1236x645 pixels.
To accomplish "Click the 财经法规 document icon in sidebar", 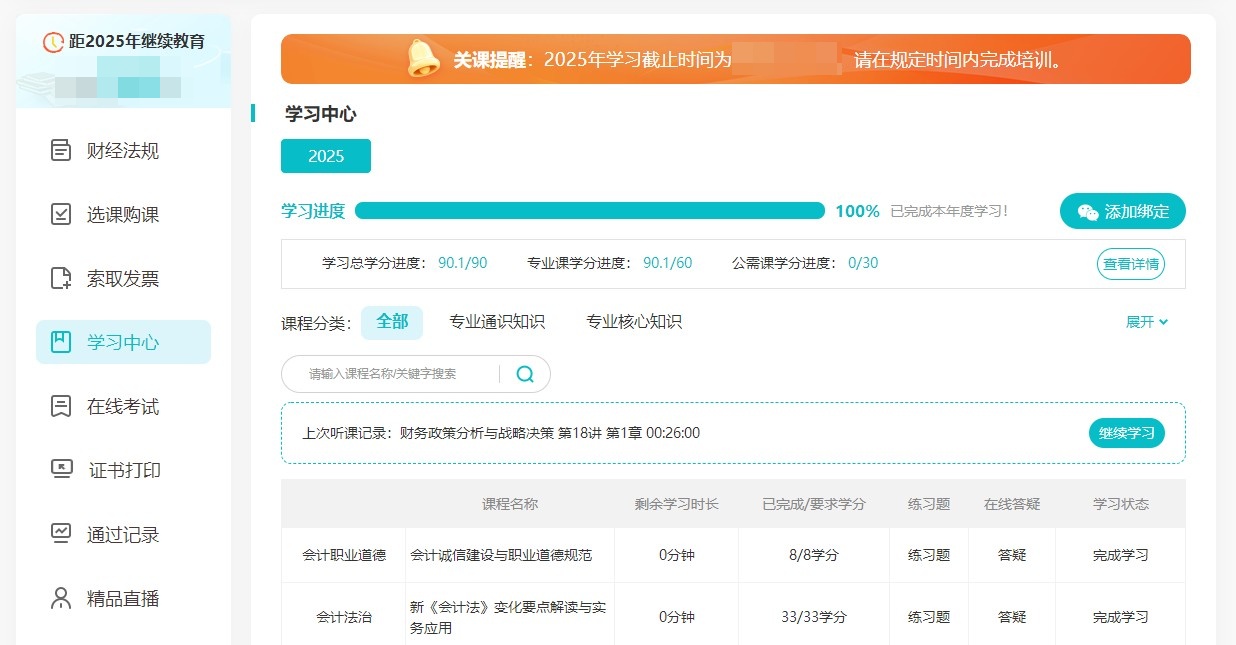I will pos(61,151).
